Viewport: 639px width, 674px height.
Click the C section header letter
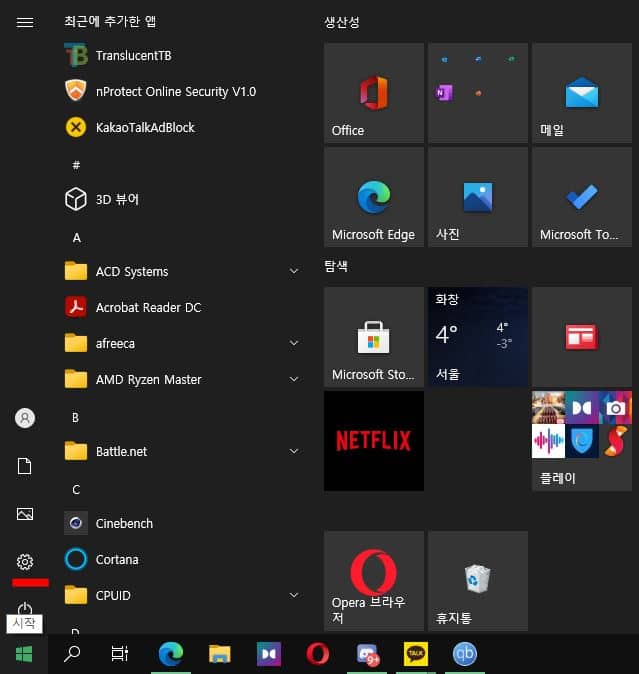click(76, 490)
